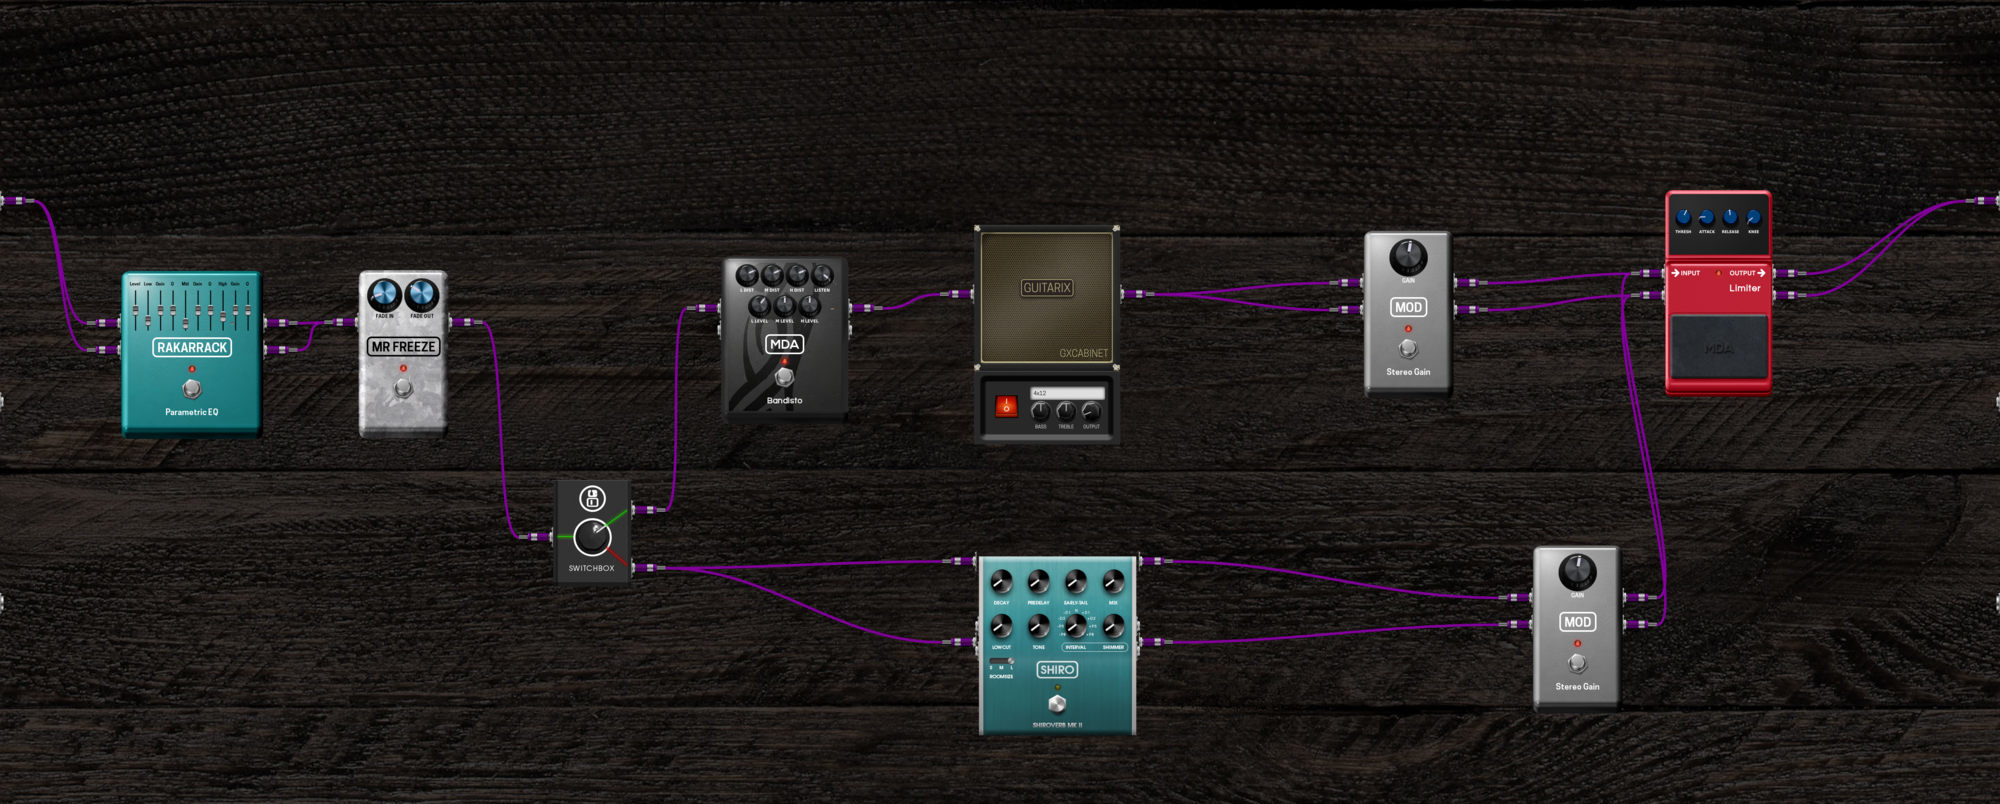Adjust the Shiroverb Roomsize slider

coord(1002,665)
